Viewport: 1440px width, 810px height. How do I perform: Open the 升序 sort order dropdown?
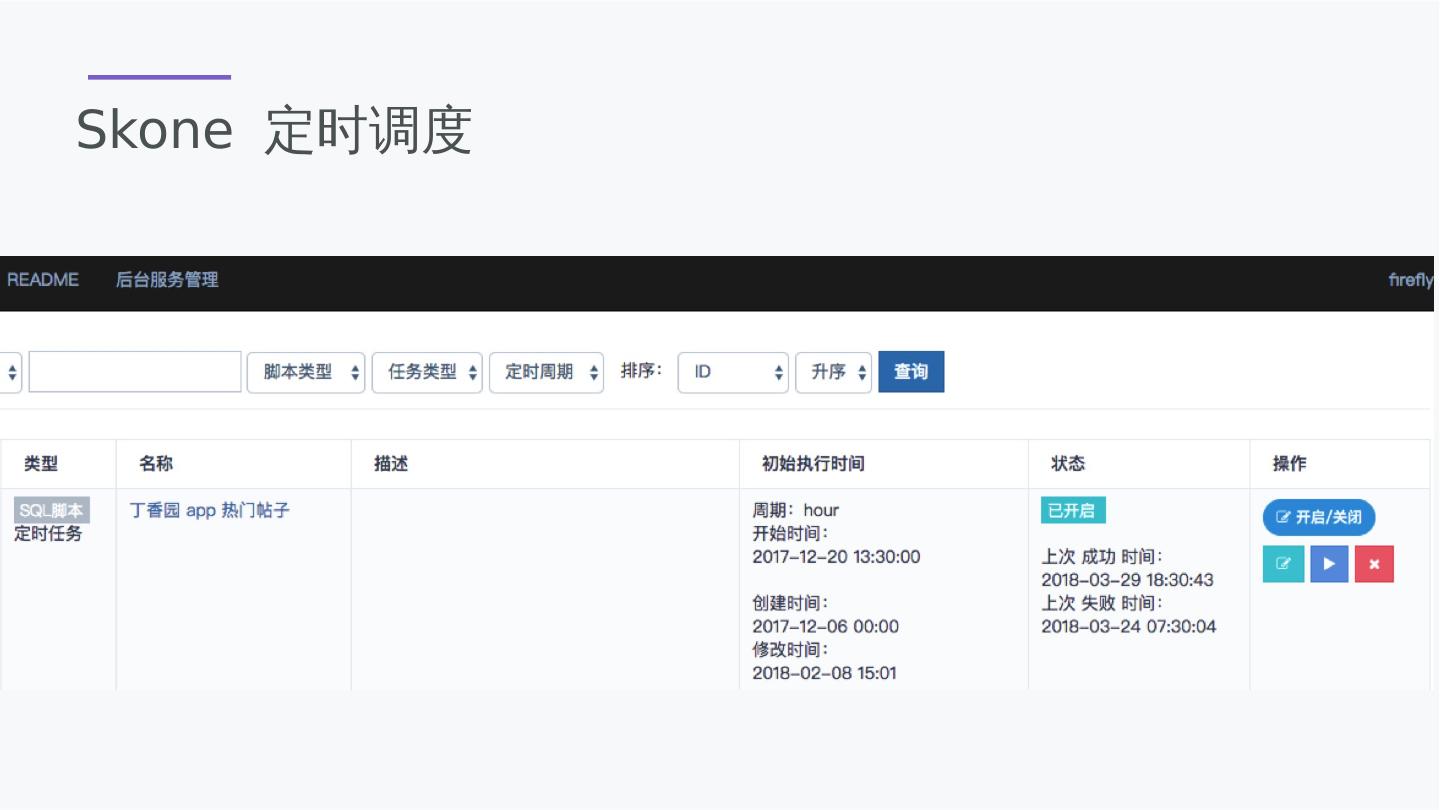pyautogui.click(x=833, y=372)
